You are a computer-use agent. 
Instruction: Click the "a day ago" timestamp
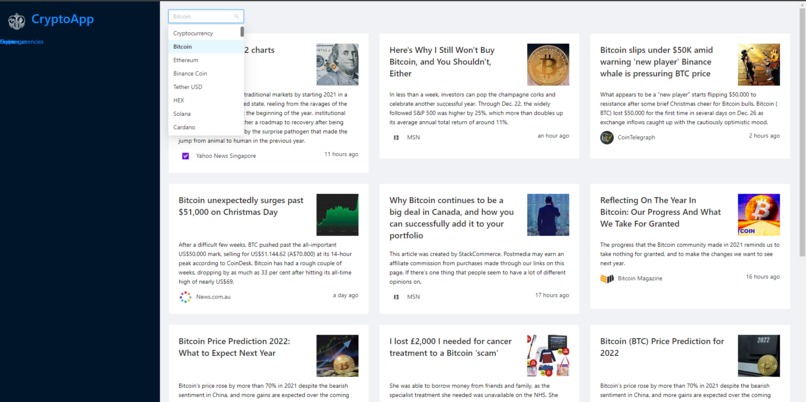coord(345,295)
